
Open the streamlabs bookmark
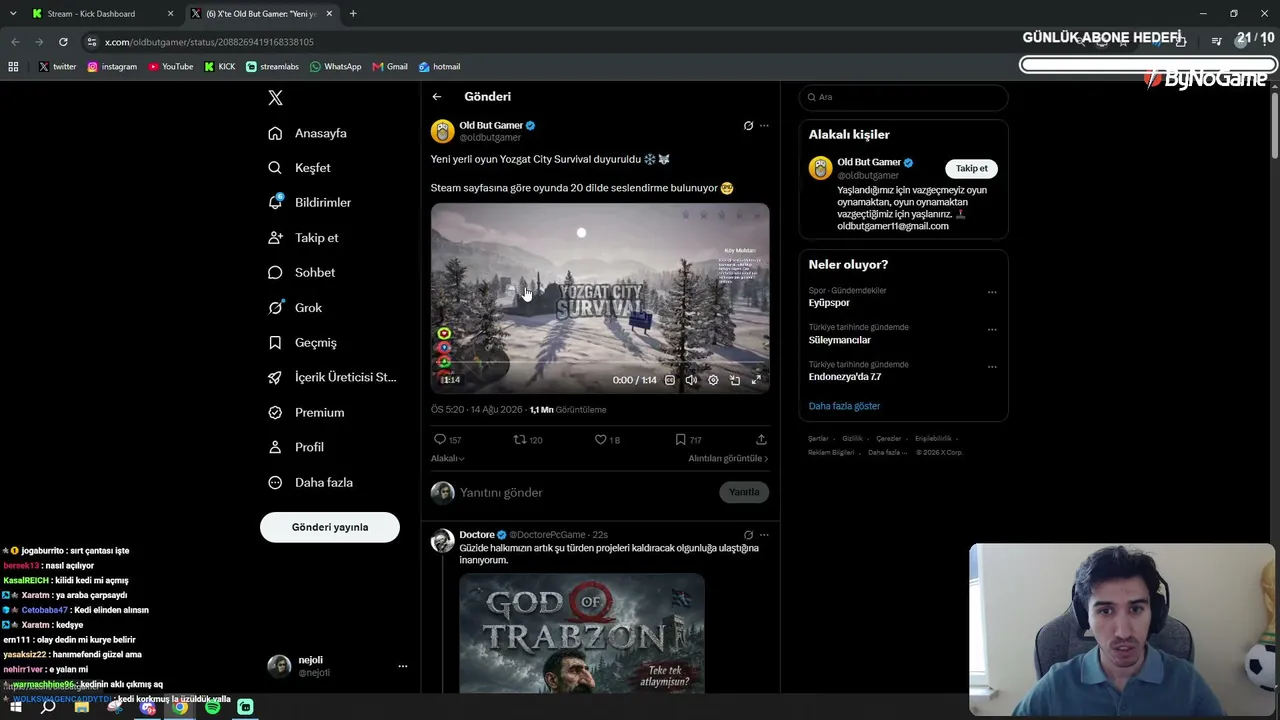[272, 67]
